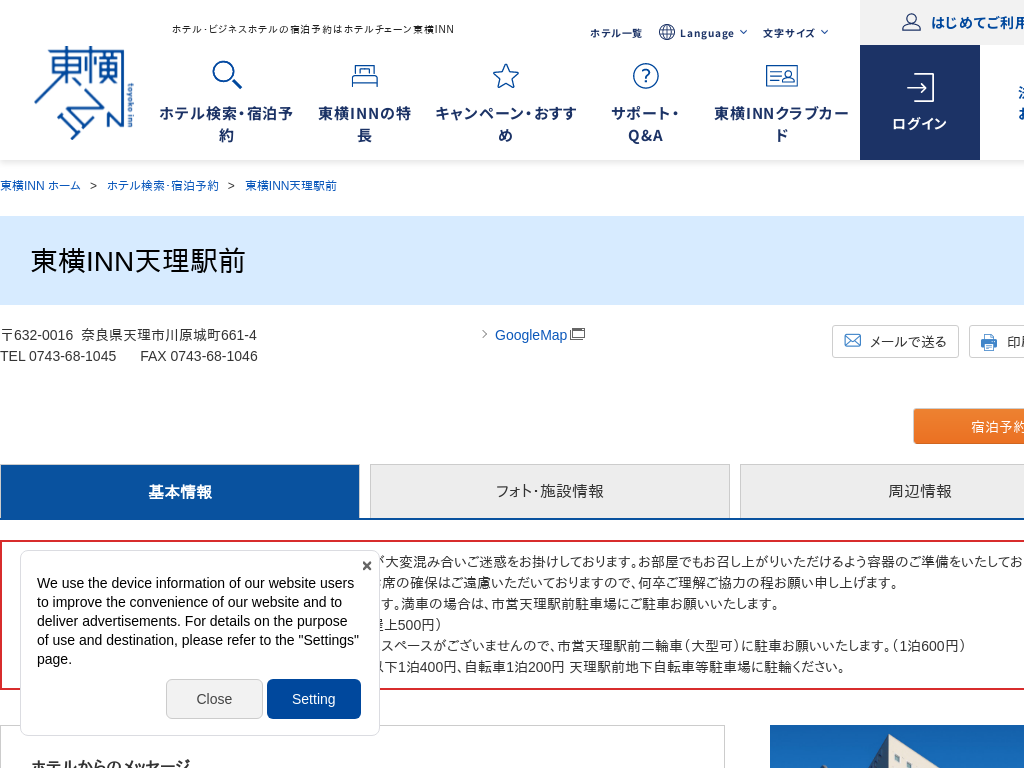
Task: Click the 東横INN天理駅前 page heading
Action: point(138,261)
